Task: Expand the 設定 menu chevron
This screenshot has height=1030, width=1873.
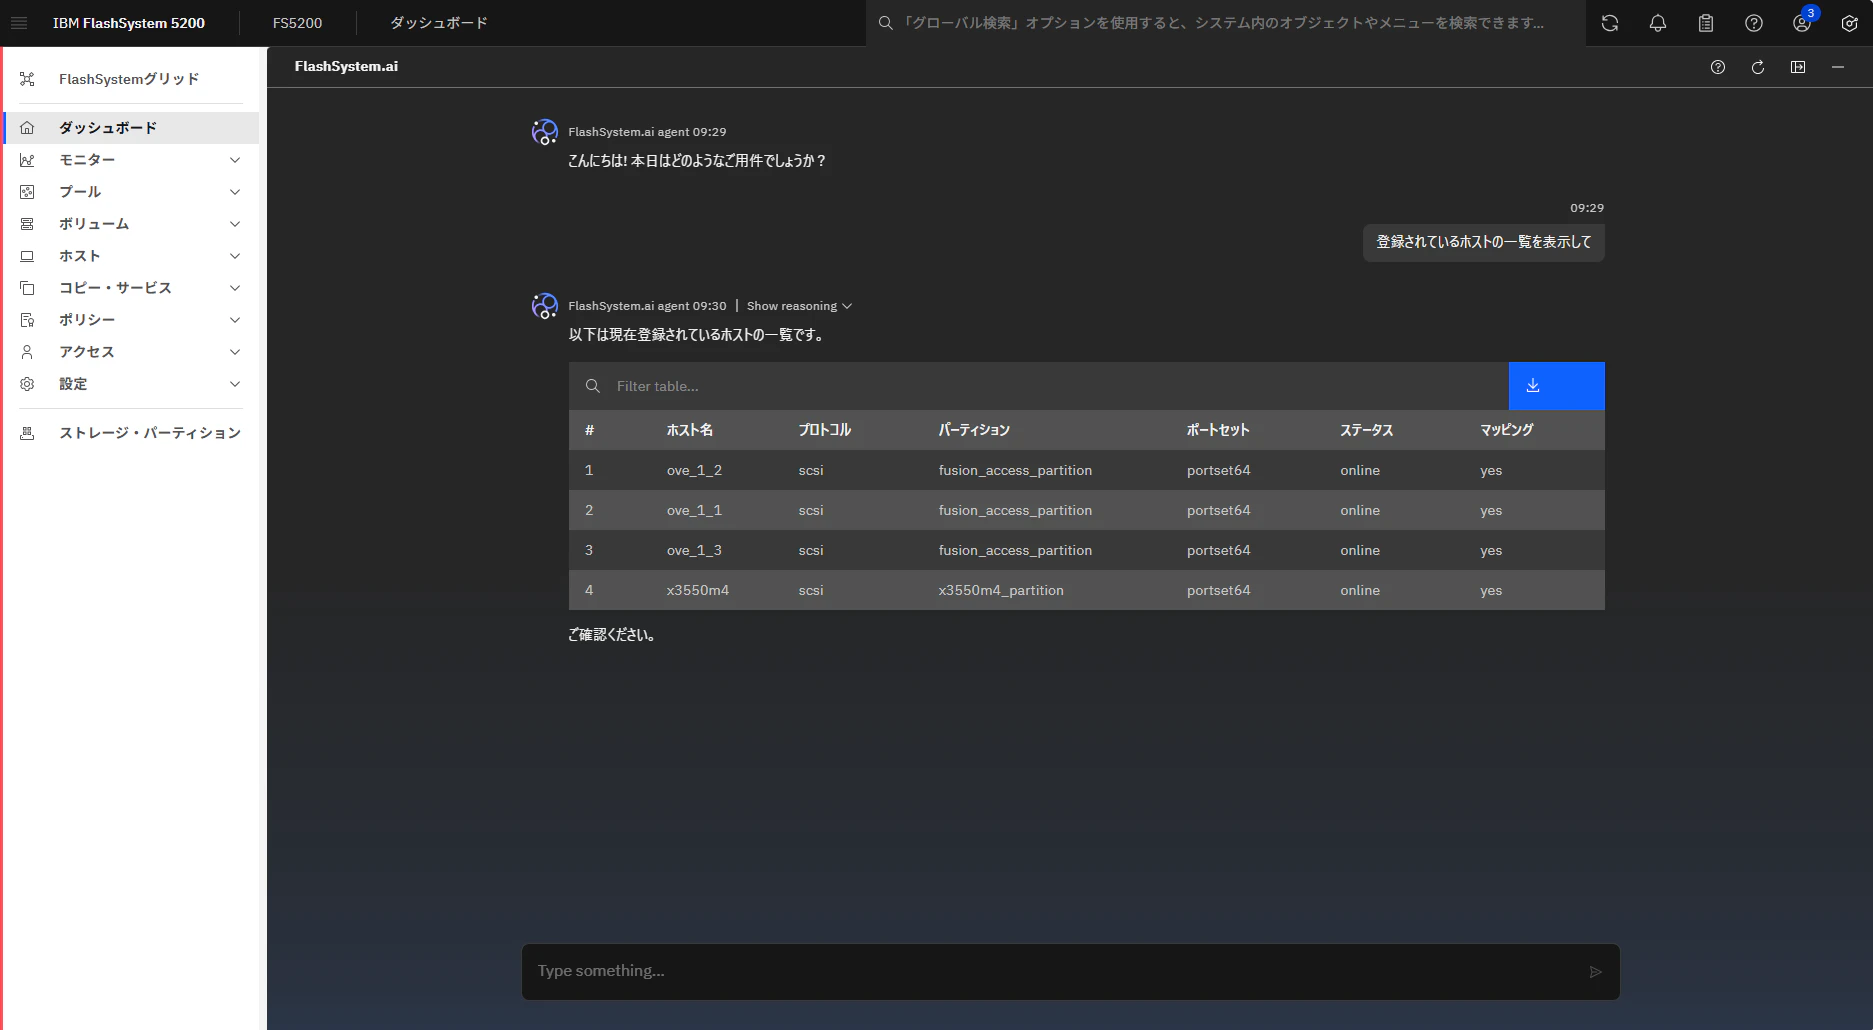Action: click(x=235, y=384)
